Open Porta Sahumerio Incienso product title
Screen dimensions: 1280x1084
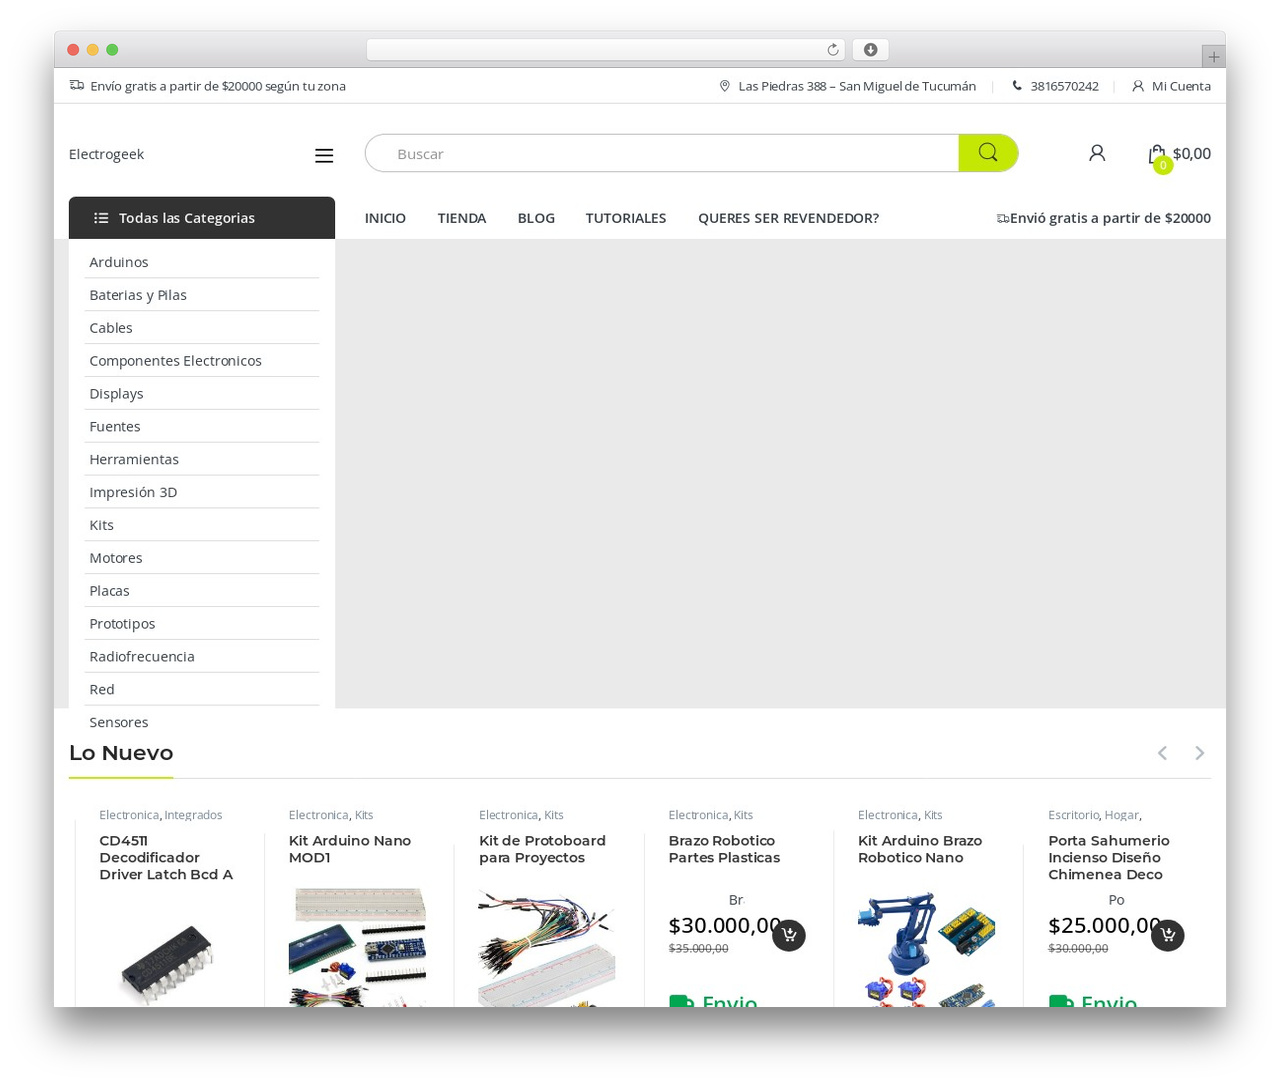(1109, 858)
